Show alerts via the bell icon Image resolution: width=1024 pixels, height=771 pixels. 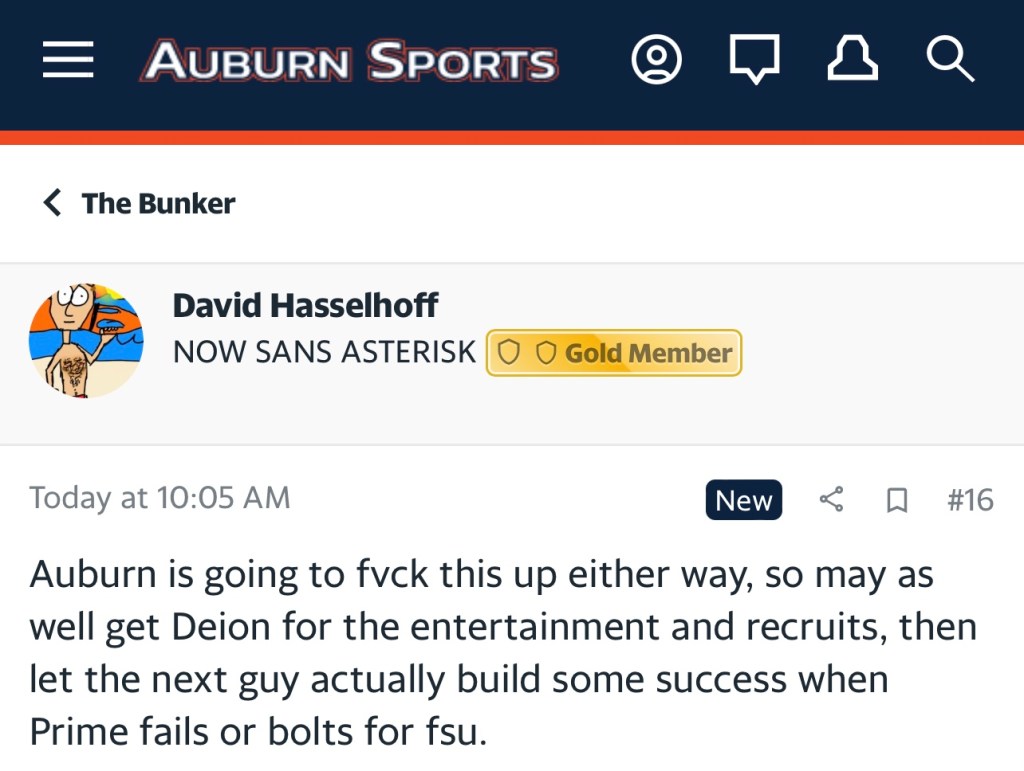(852, 61)
